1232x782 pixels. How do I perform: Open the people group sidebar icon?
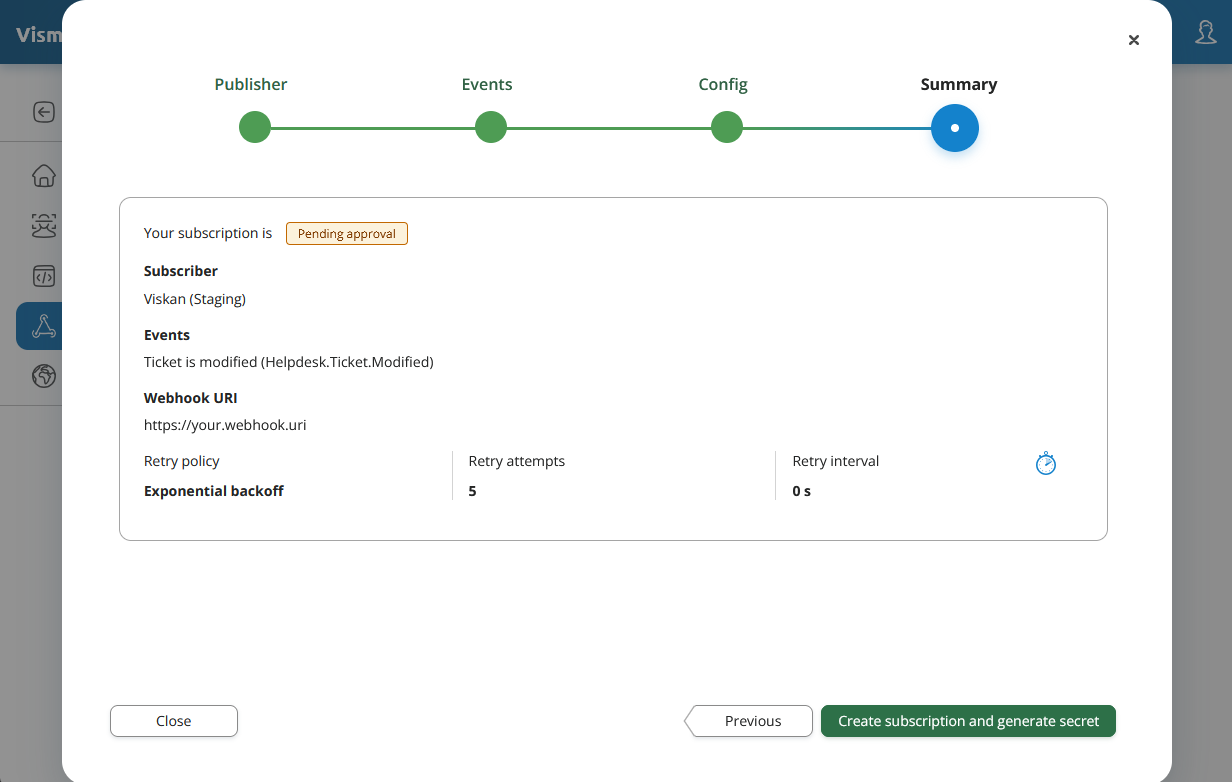[44, 226]
